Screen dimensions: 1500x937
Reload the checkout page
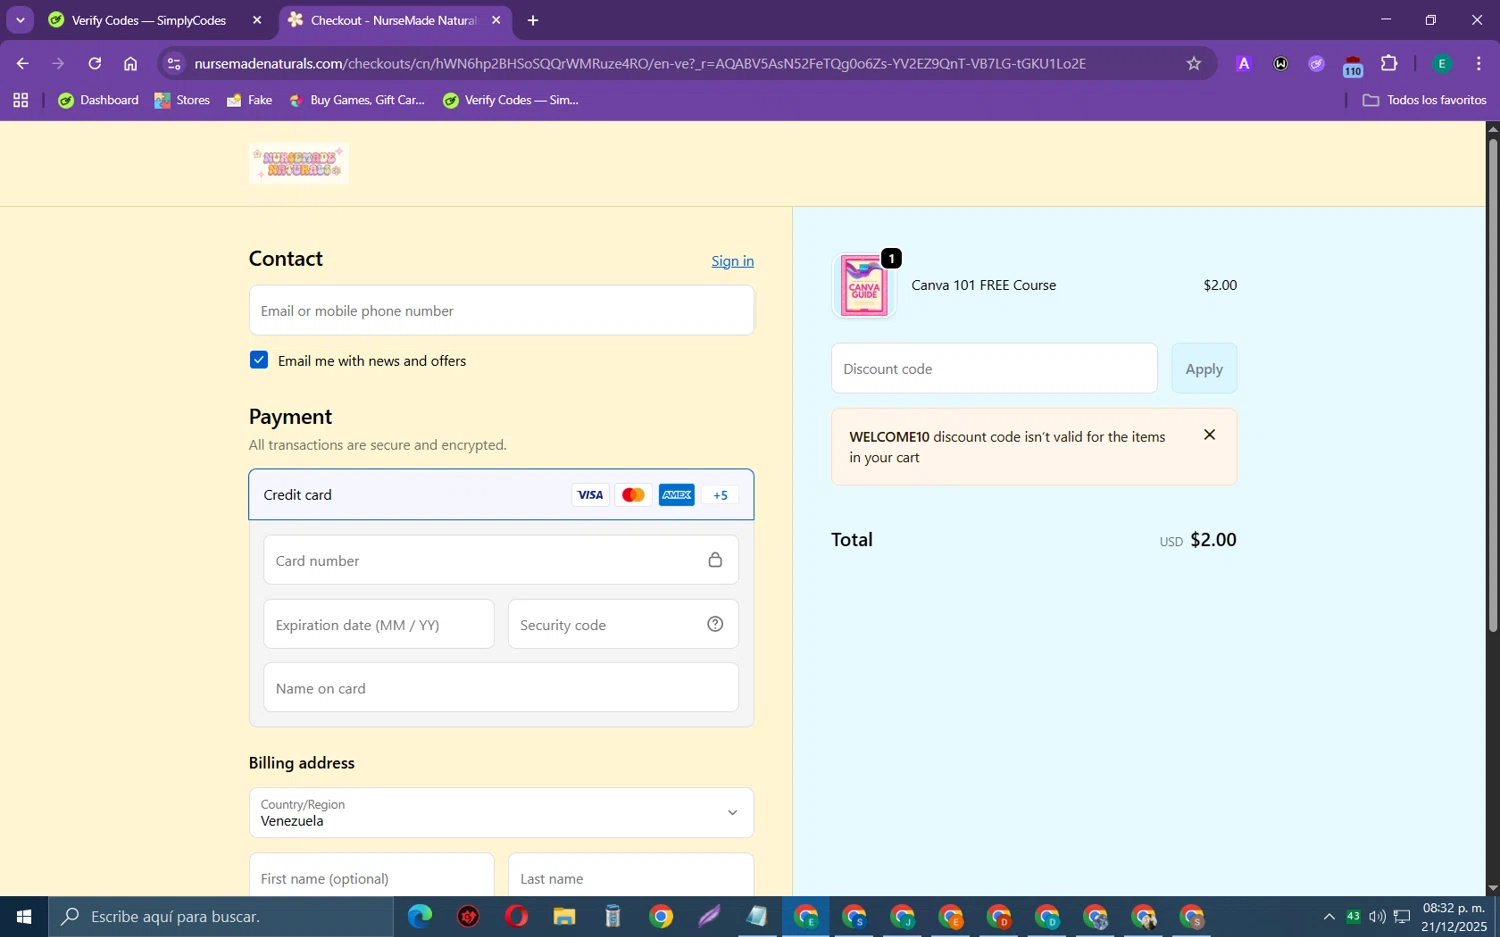[x=95, y=63]
